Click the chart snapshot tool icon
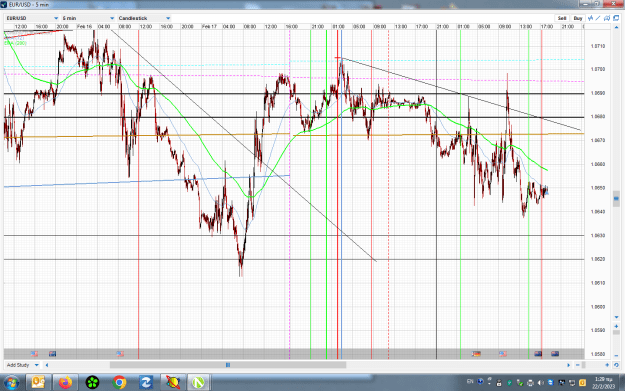 [x=607, y=18]
